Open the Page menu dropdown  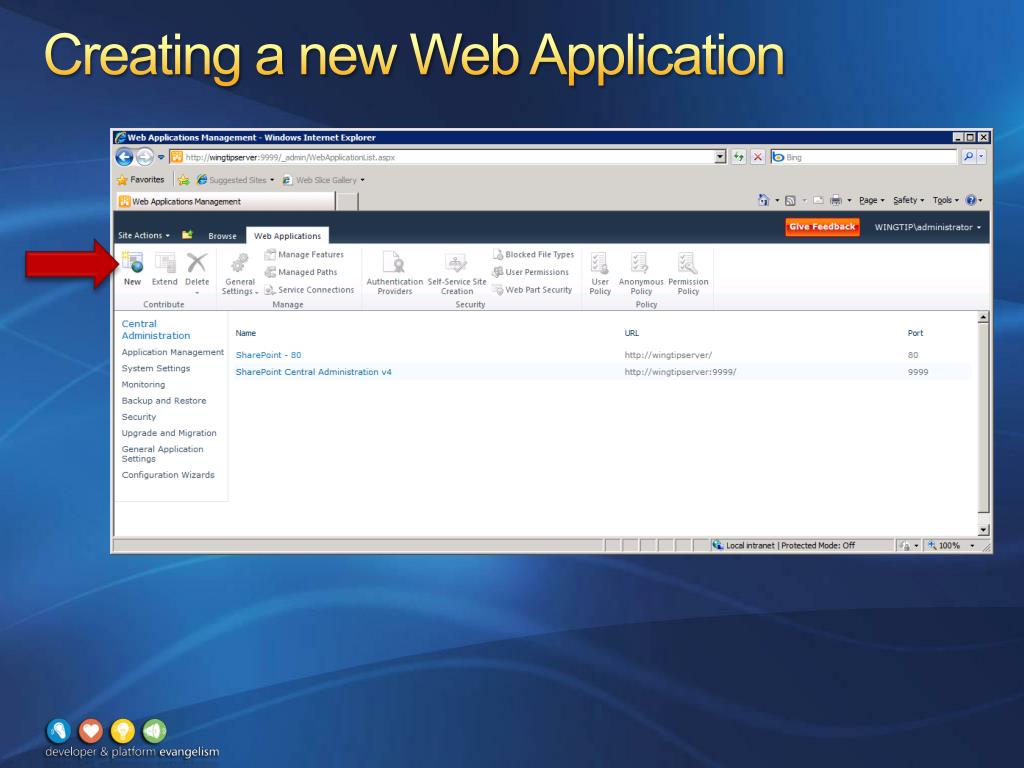[x=872, y=200]
